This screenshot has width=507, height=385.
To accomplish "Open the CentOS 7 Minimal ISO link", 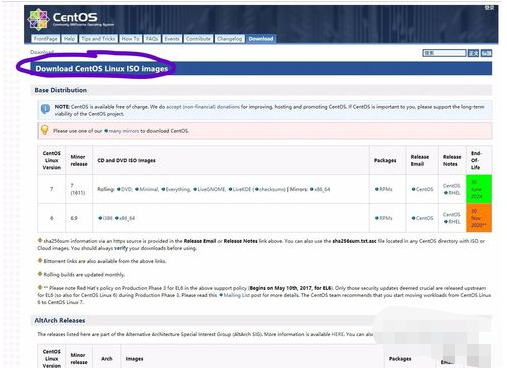I will pyautogui.click(x=147, y=189).
